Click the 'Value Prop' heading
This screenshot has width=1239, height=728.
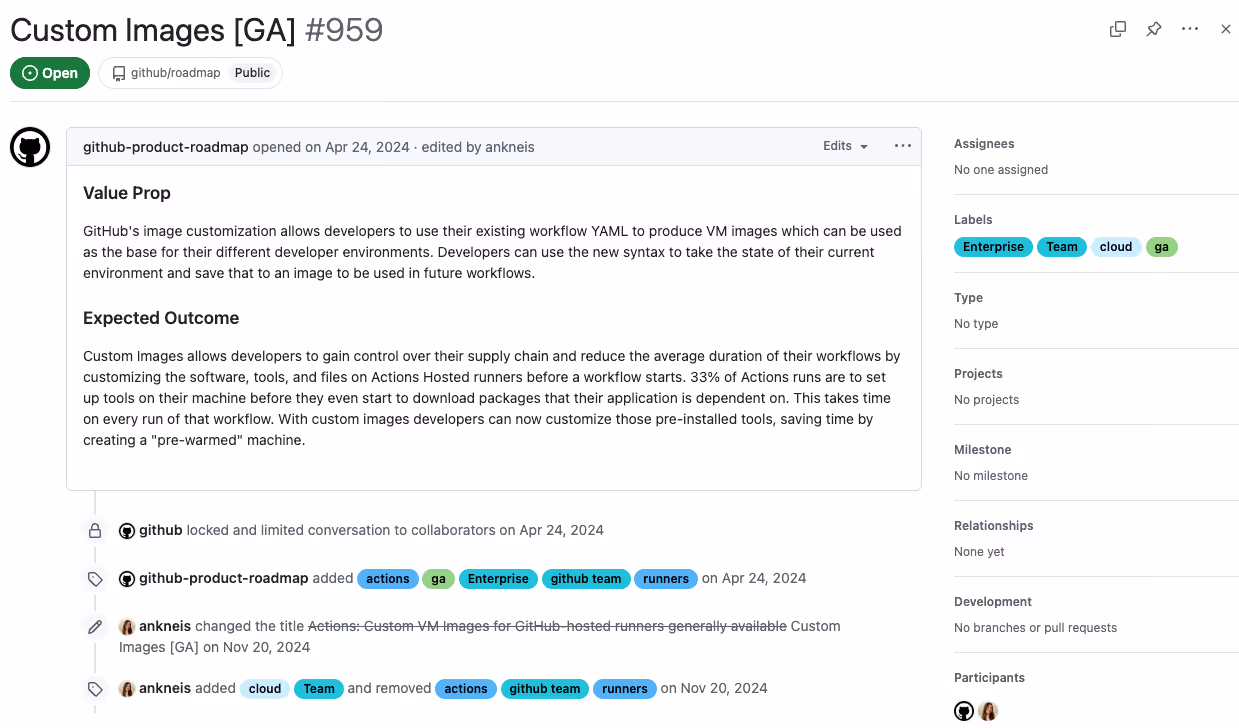(x=127, y=193)
